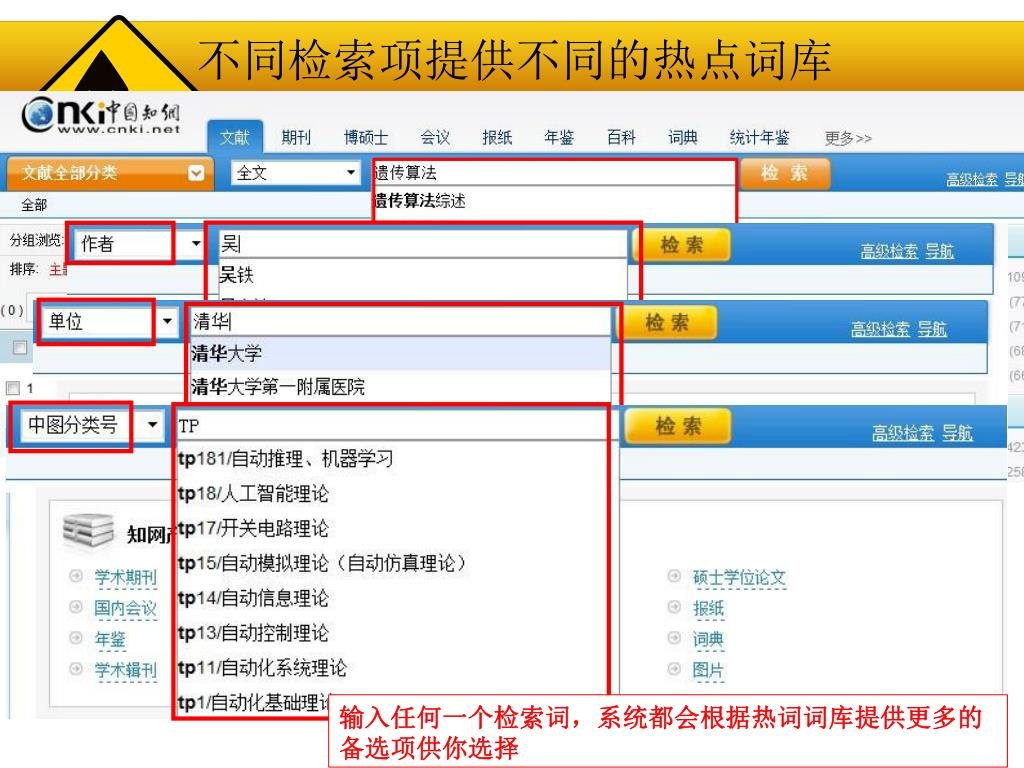Select the 会议 tab

point(435,138)
